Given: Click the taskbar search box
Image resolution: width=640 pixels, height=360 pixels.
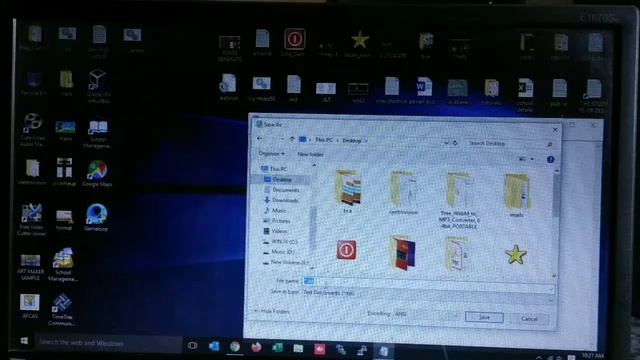Looking at the screenshot, I should point(108,343).
